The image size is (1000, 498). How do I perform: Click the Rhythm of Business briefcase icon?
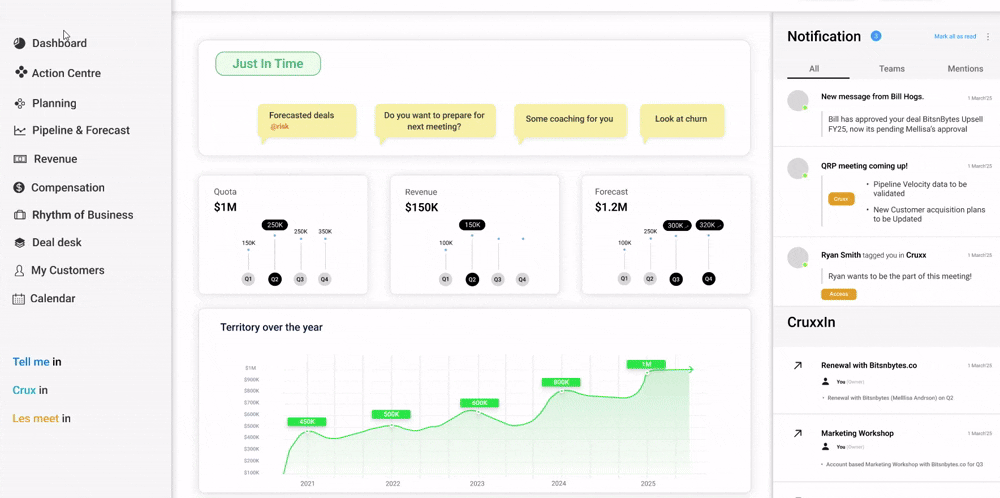pyautogui.click(x=20, y=215)
